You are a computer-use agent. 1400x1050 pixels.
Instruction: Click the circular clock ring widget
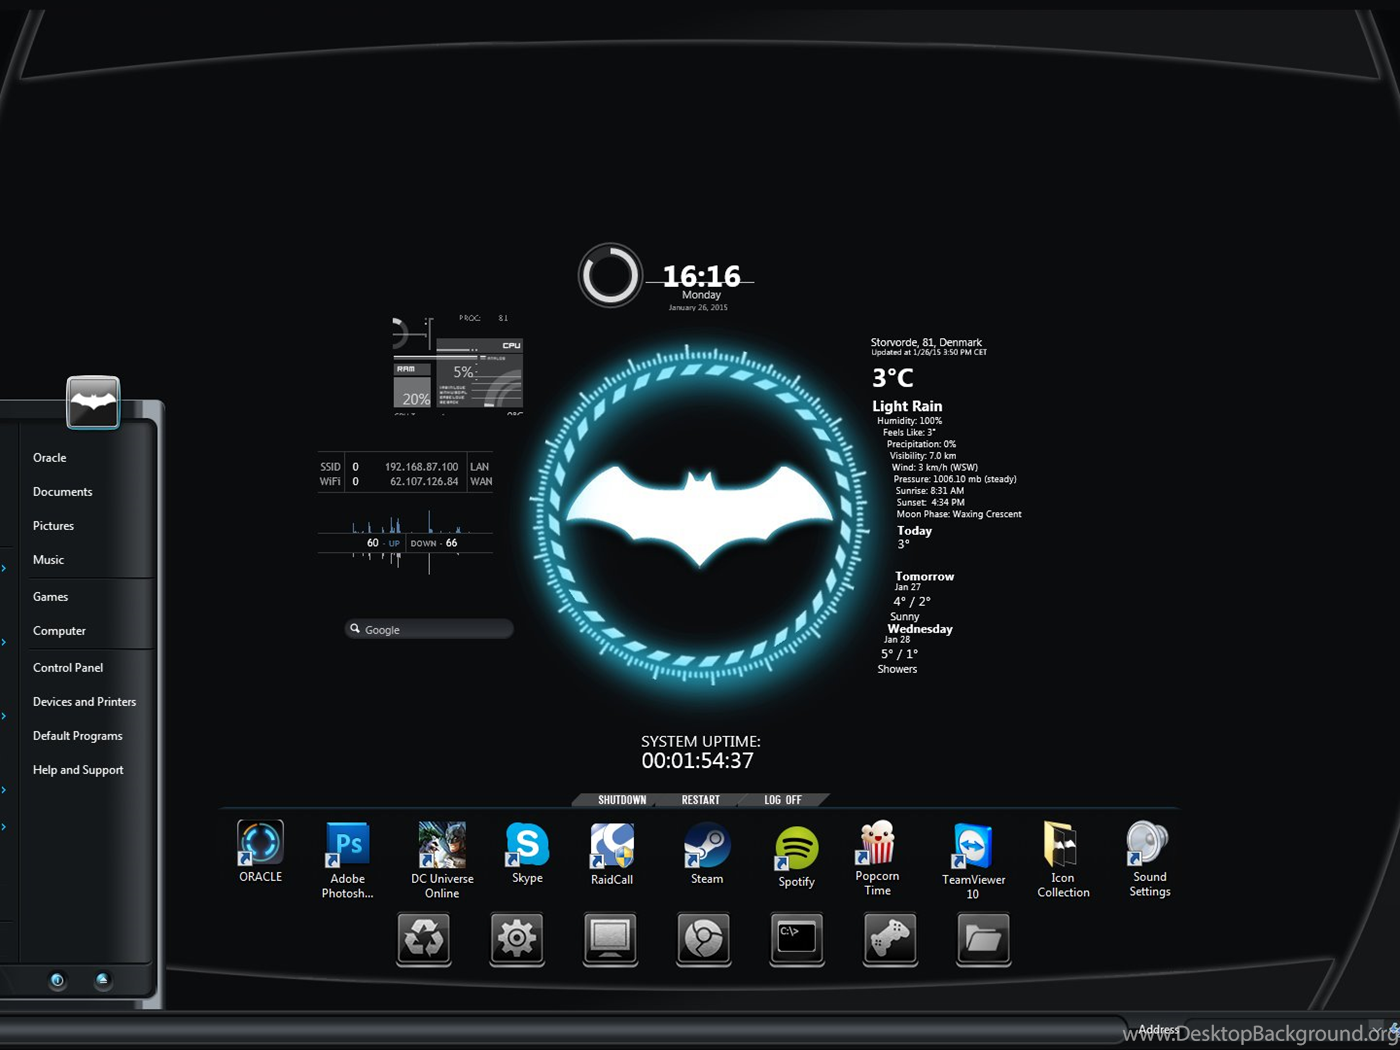pos(610,275)
